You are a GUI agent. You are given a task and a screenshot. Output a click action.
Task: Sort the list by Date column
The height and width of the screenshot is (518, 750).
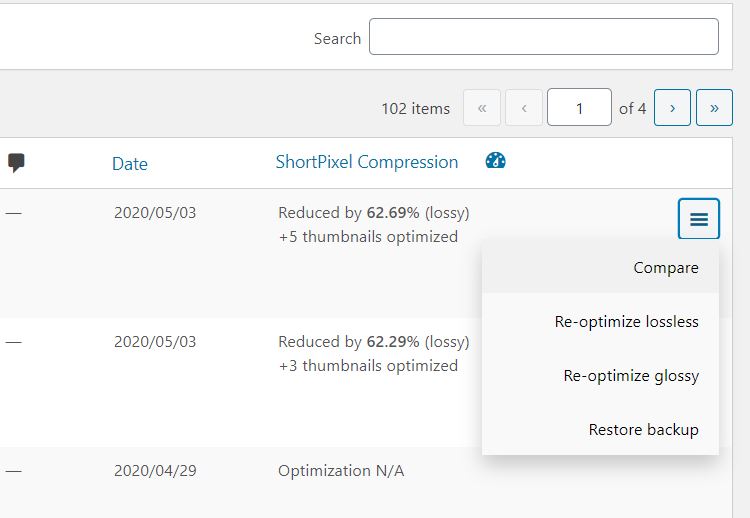pos(130,164)
